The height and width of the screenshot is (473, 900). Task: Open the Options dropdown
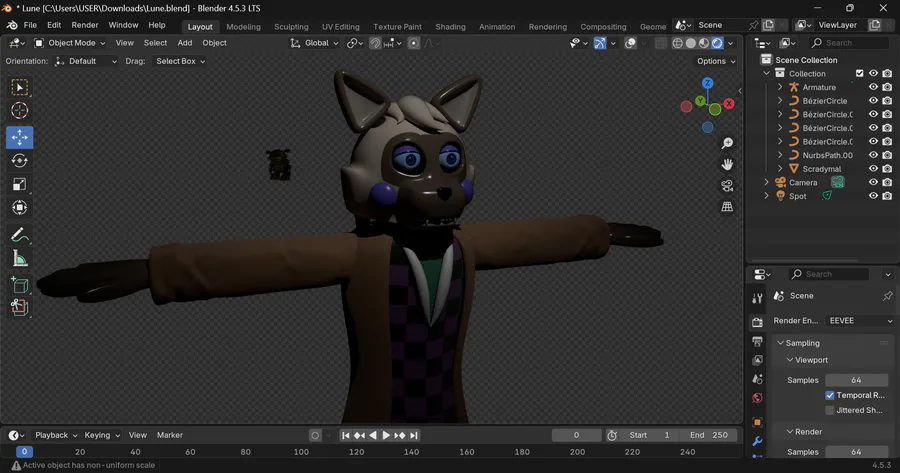pyautogui.click(x=716, y=61)
